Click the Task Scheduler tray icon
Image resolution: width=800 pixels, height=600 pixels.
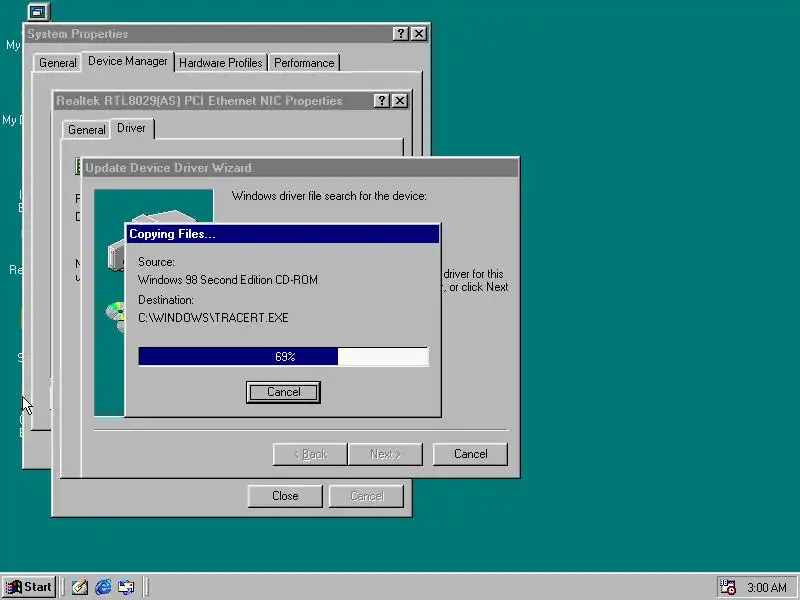[x=727, y=587]
